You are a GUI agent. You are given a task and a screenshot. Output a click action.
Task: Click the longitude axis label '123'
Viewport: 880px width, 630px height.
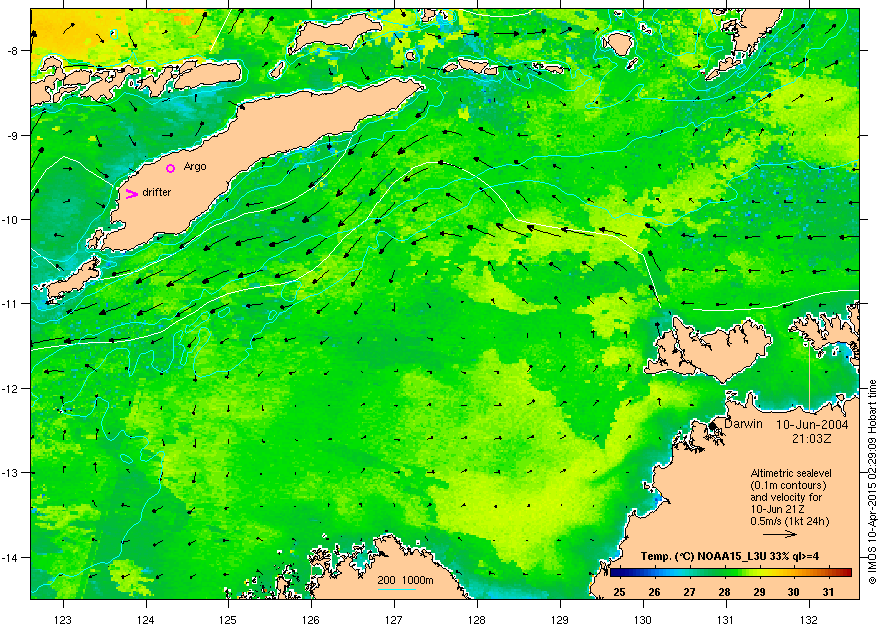[63, 620]
